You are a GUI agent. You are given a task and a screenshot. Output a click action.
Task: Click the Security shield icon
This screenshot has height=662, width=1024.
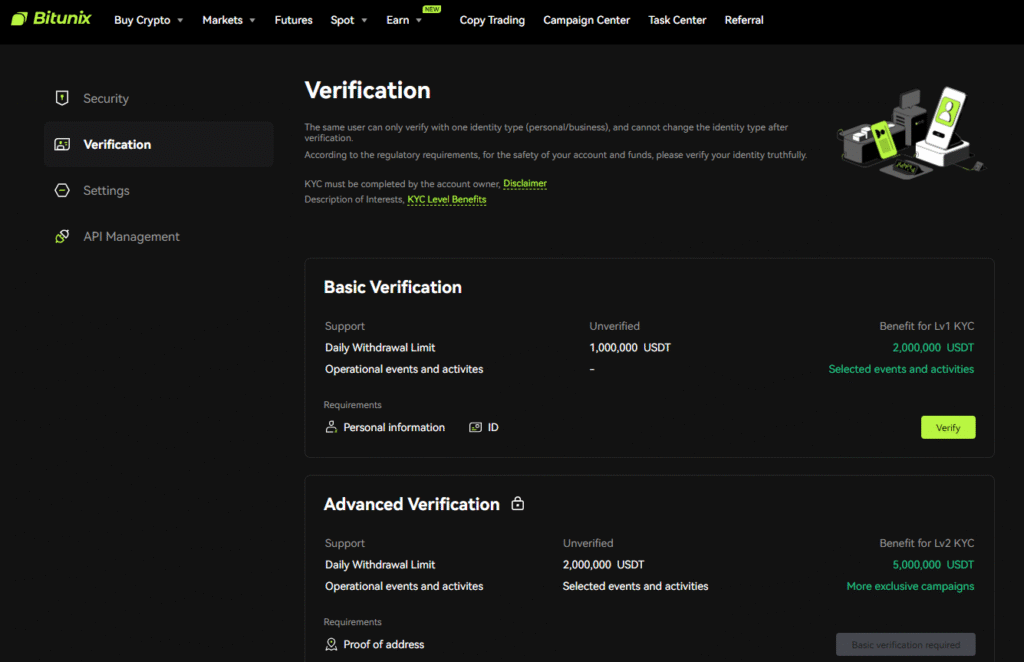(62, 98)
